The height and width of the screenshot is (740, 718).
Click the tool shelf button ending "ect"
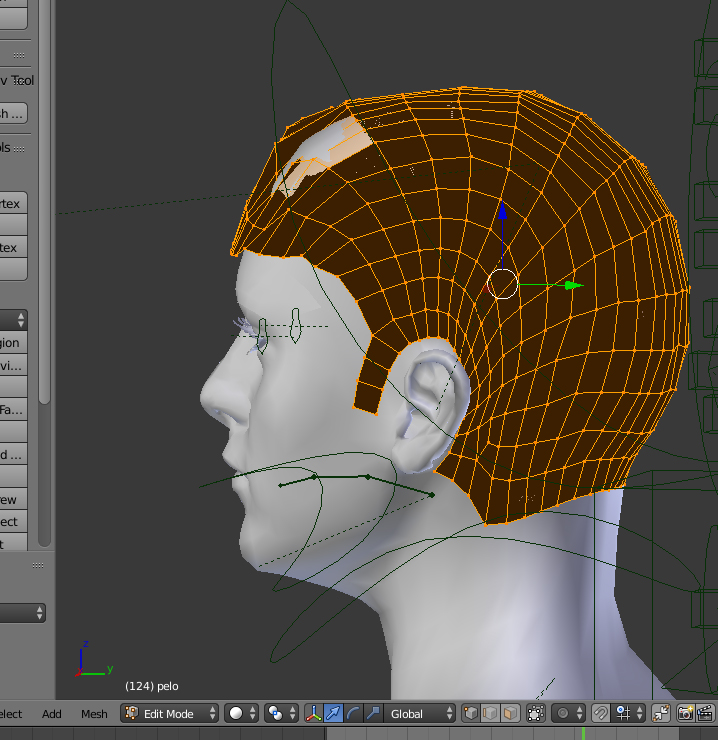pyautogui.click(x=13, y=521)
